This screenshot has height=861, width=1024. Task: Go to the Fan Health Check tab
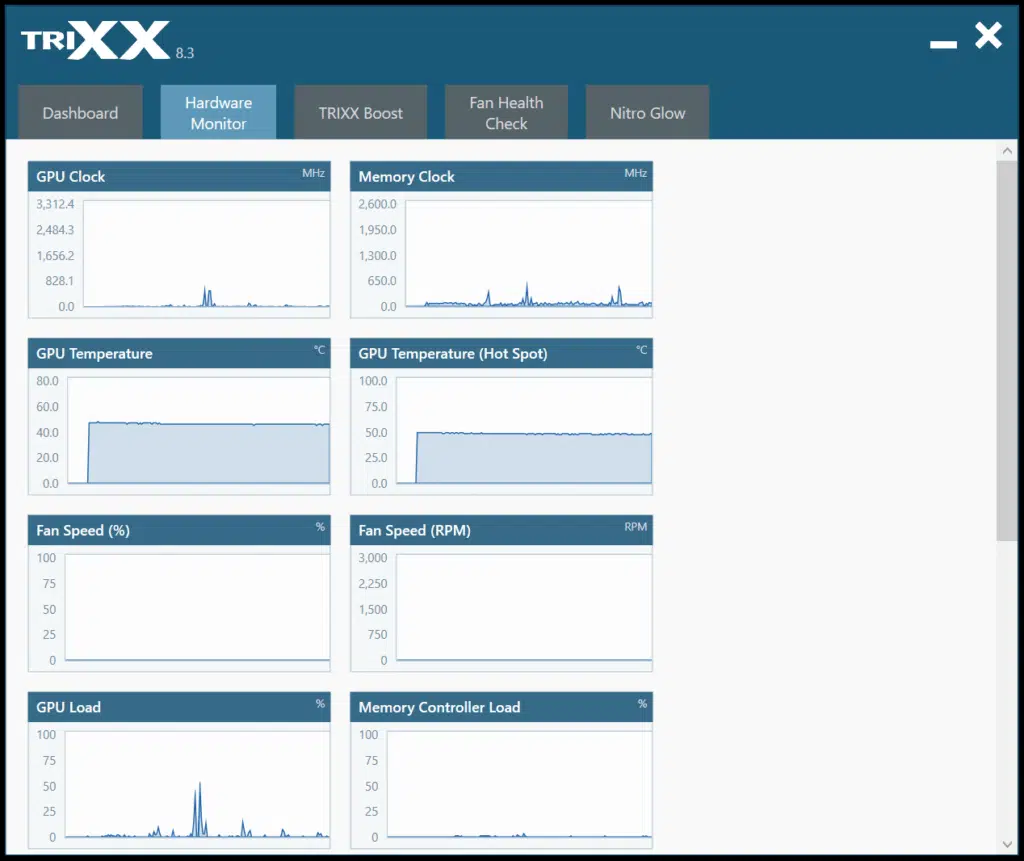[x=506, y=113]
